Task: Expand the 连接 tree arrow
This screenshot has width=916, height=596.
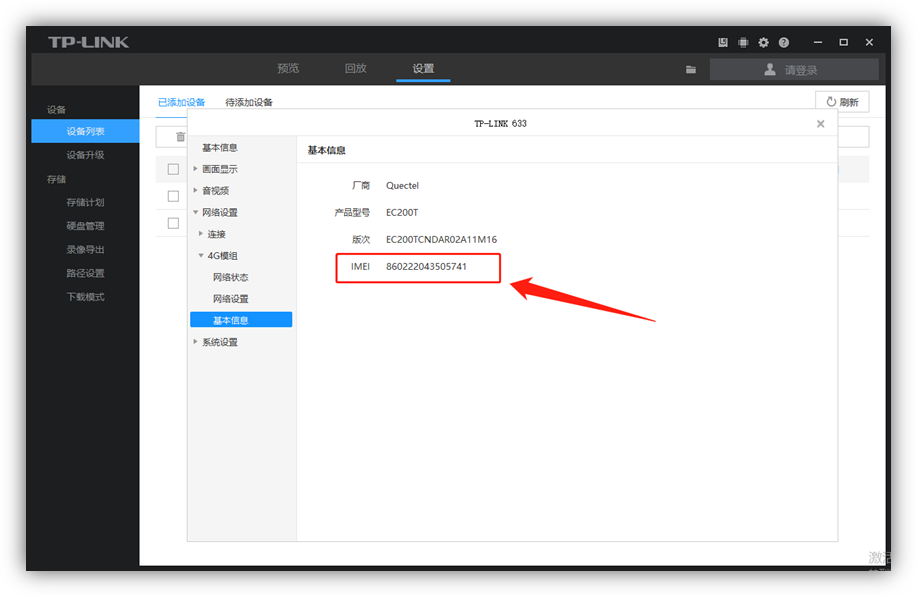Action: [x=200, y=233]
